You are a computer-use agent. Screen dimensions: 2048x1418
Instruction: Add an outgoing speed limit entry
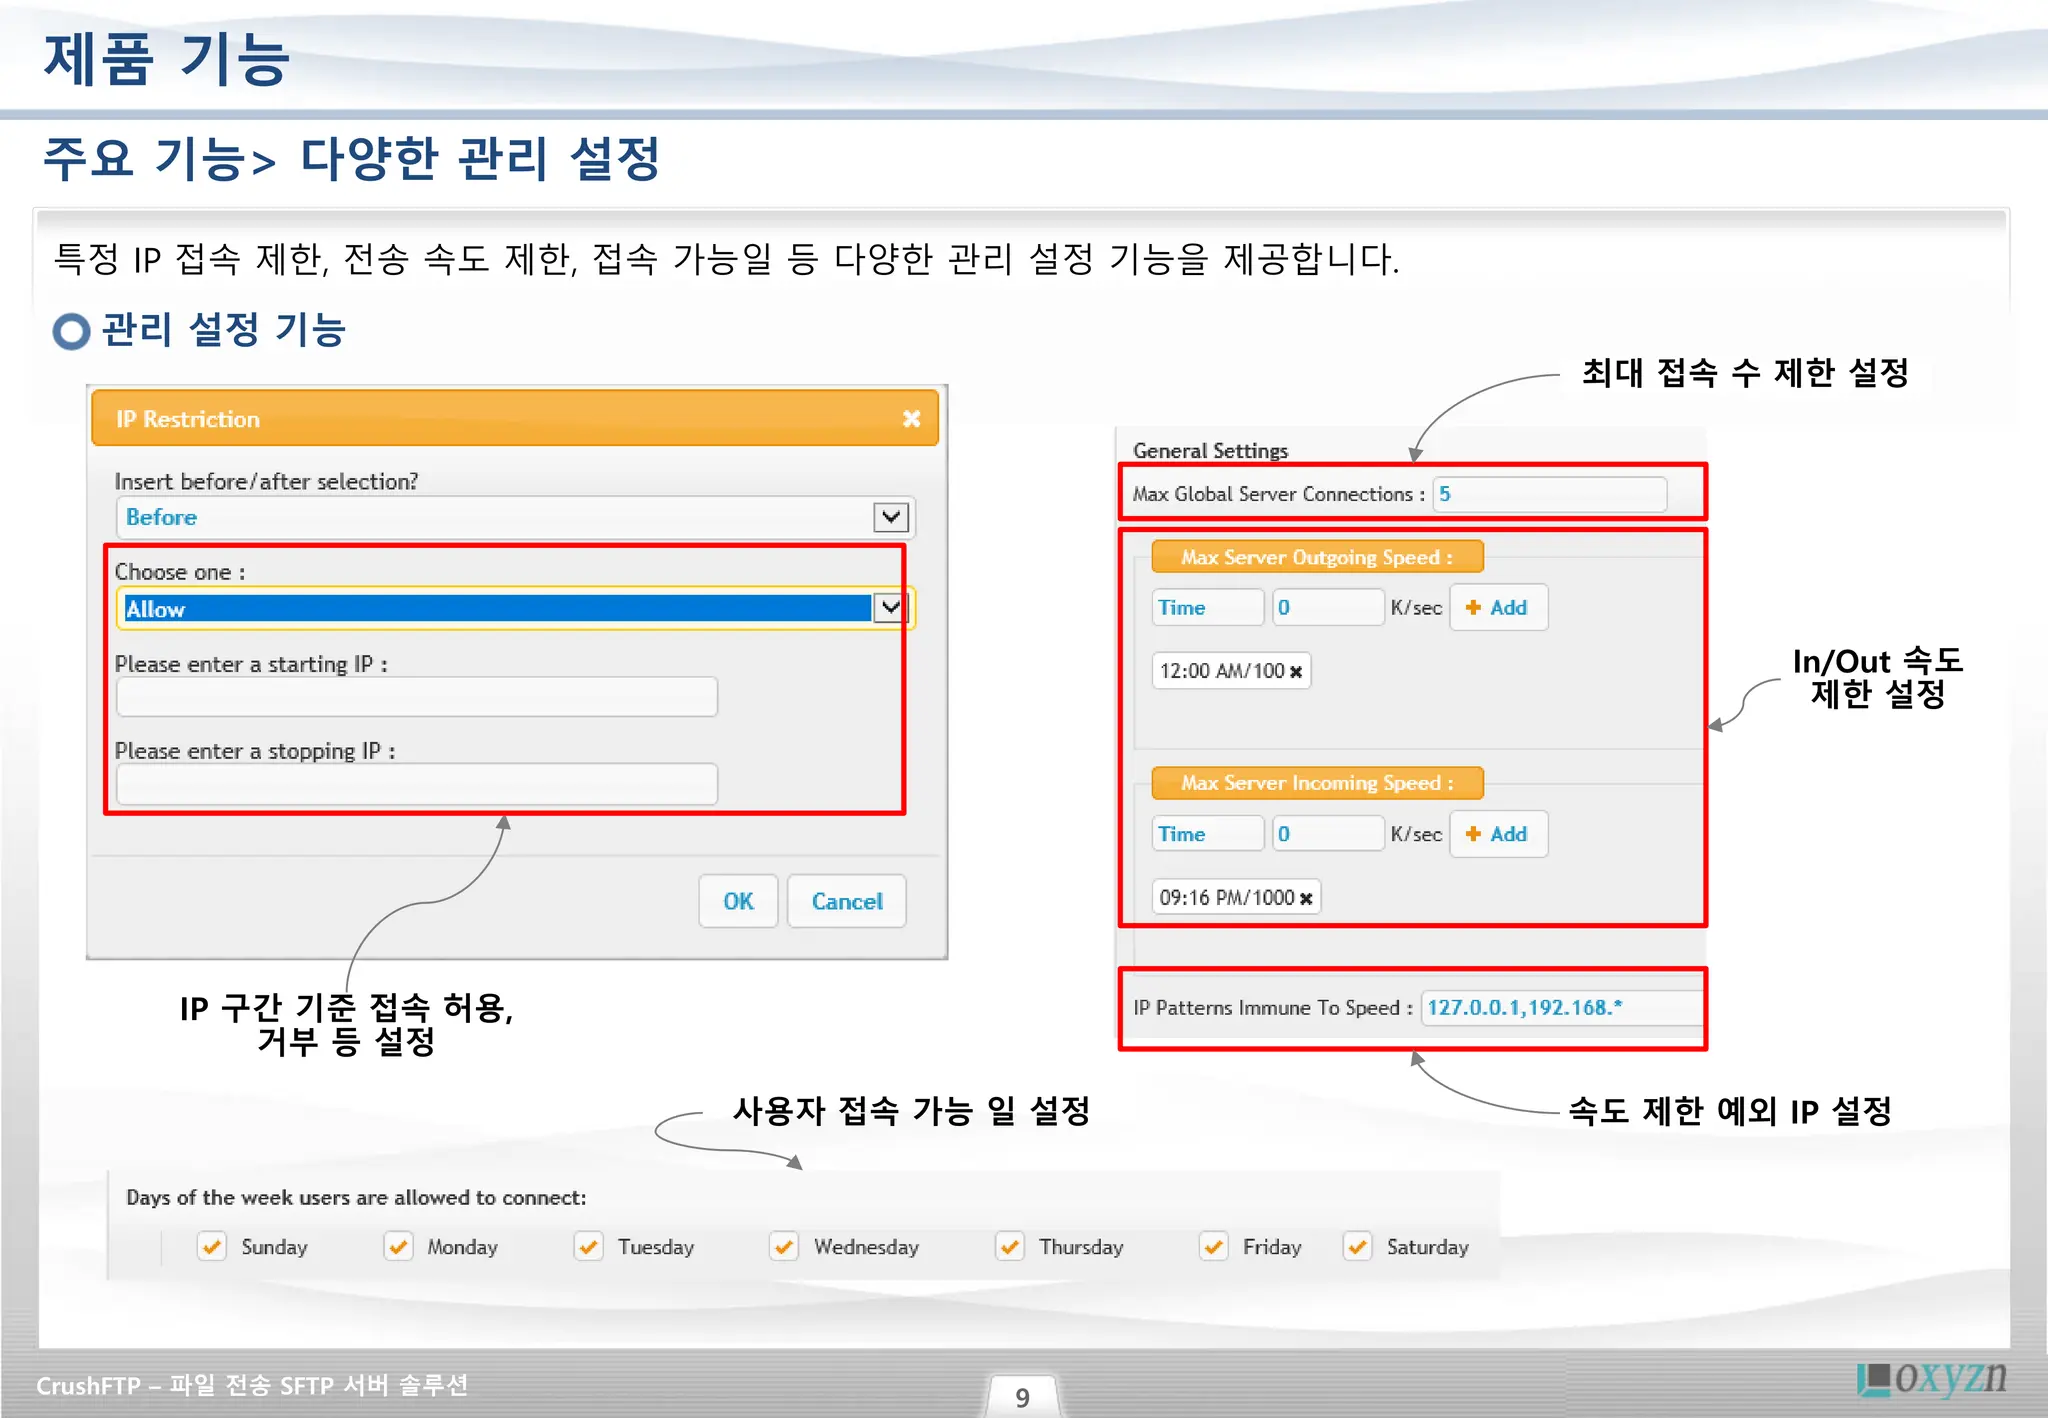[1498, 607]
